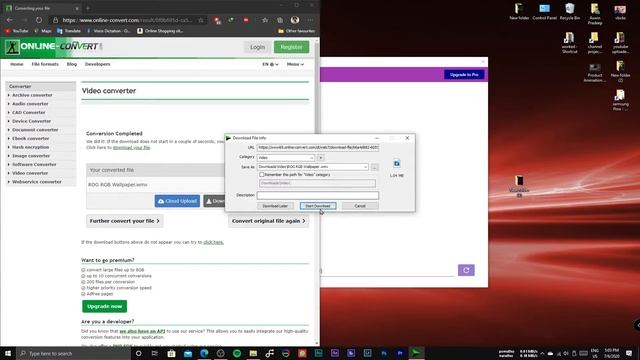640x360 pixels.
Task: Open the File formats menu item
Action: [45, 64]
